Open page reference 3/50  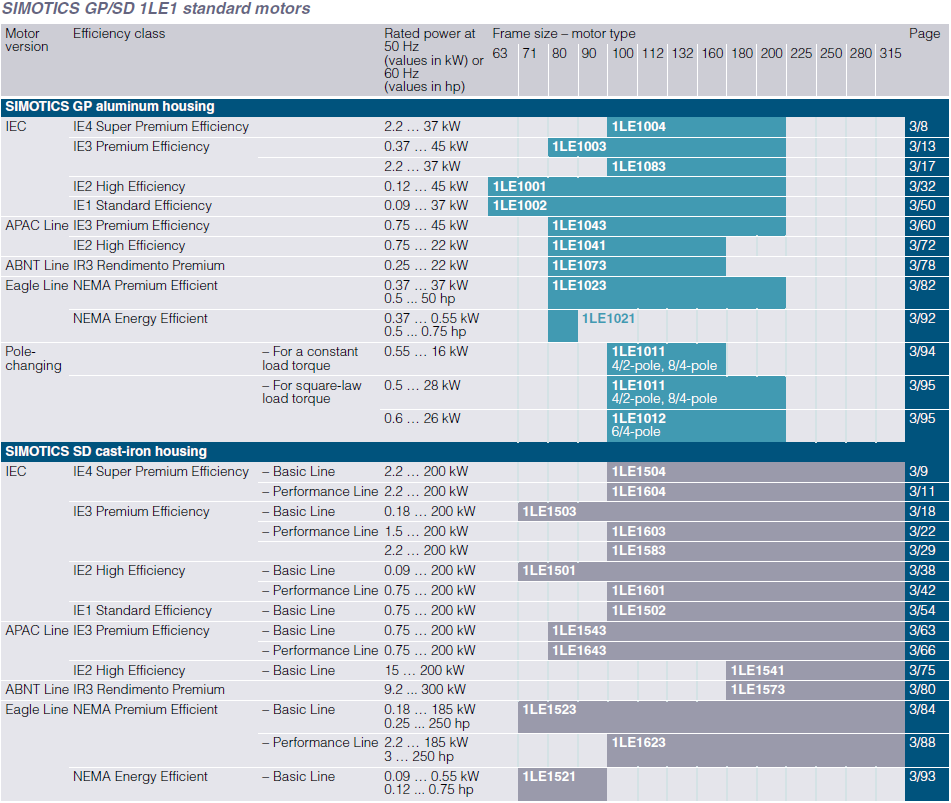click(922, 206)
